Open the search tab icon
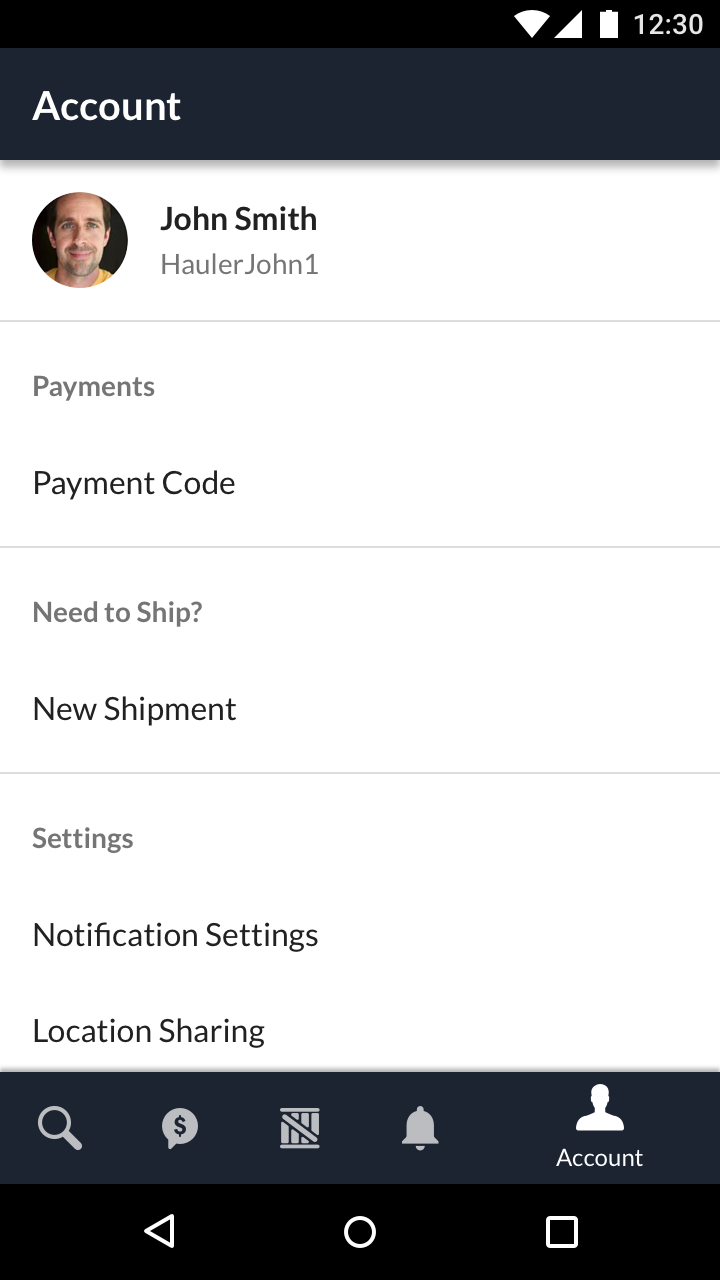This screenshot has width=720, height=1280. click(60, 1128)
